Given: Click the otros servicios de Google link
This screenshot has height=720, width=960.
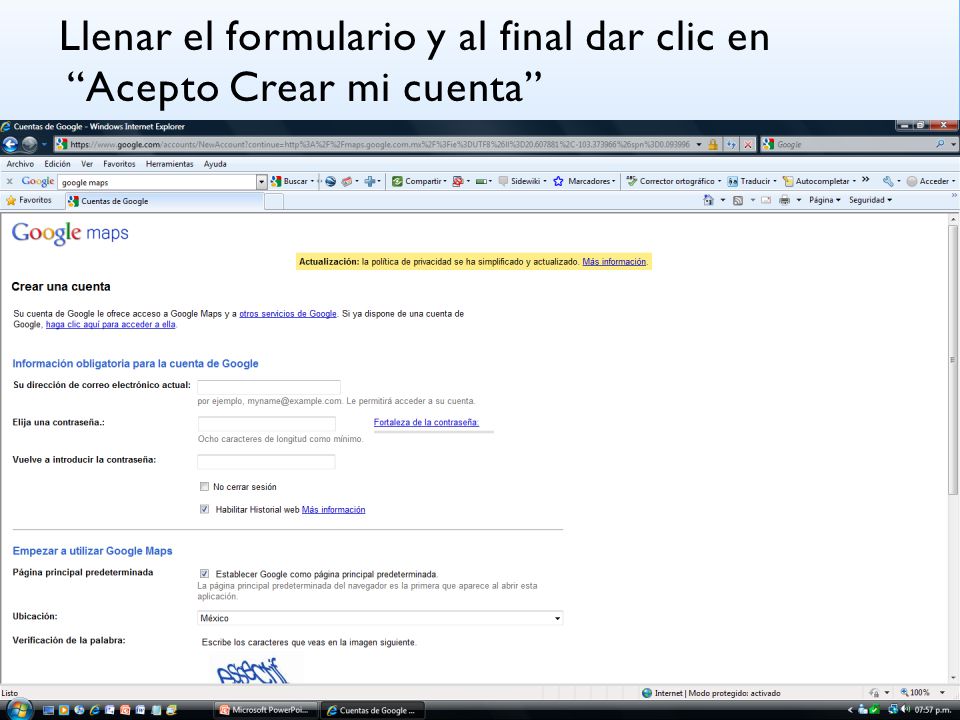Looking at the screenshot, I should click(x=288, y=313).
